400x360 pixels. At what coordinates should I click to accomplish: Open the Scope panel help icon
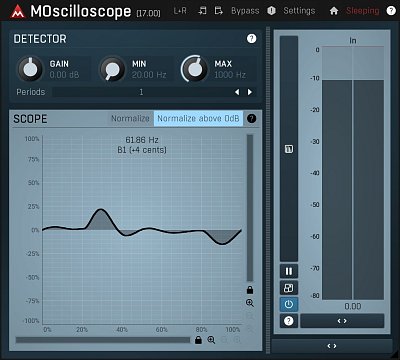(252, 118)
